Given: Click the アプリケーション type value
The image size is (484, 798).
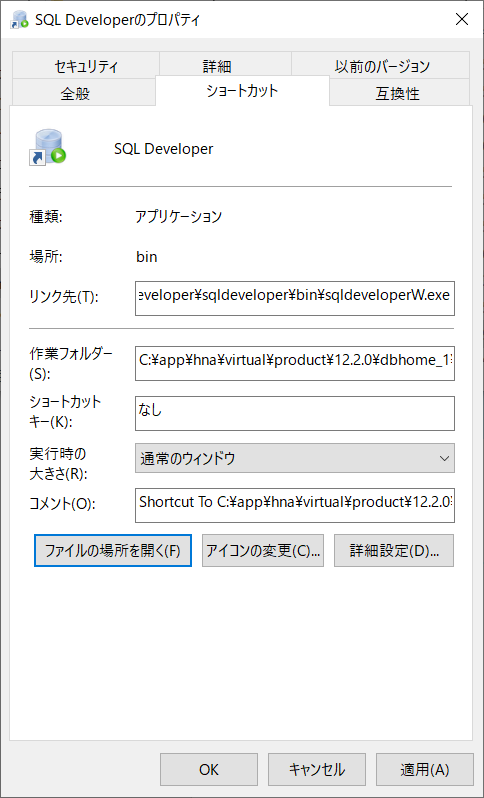Looking at the screenshot, I should [179, 217].
